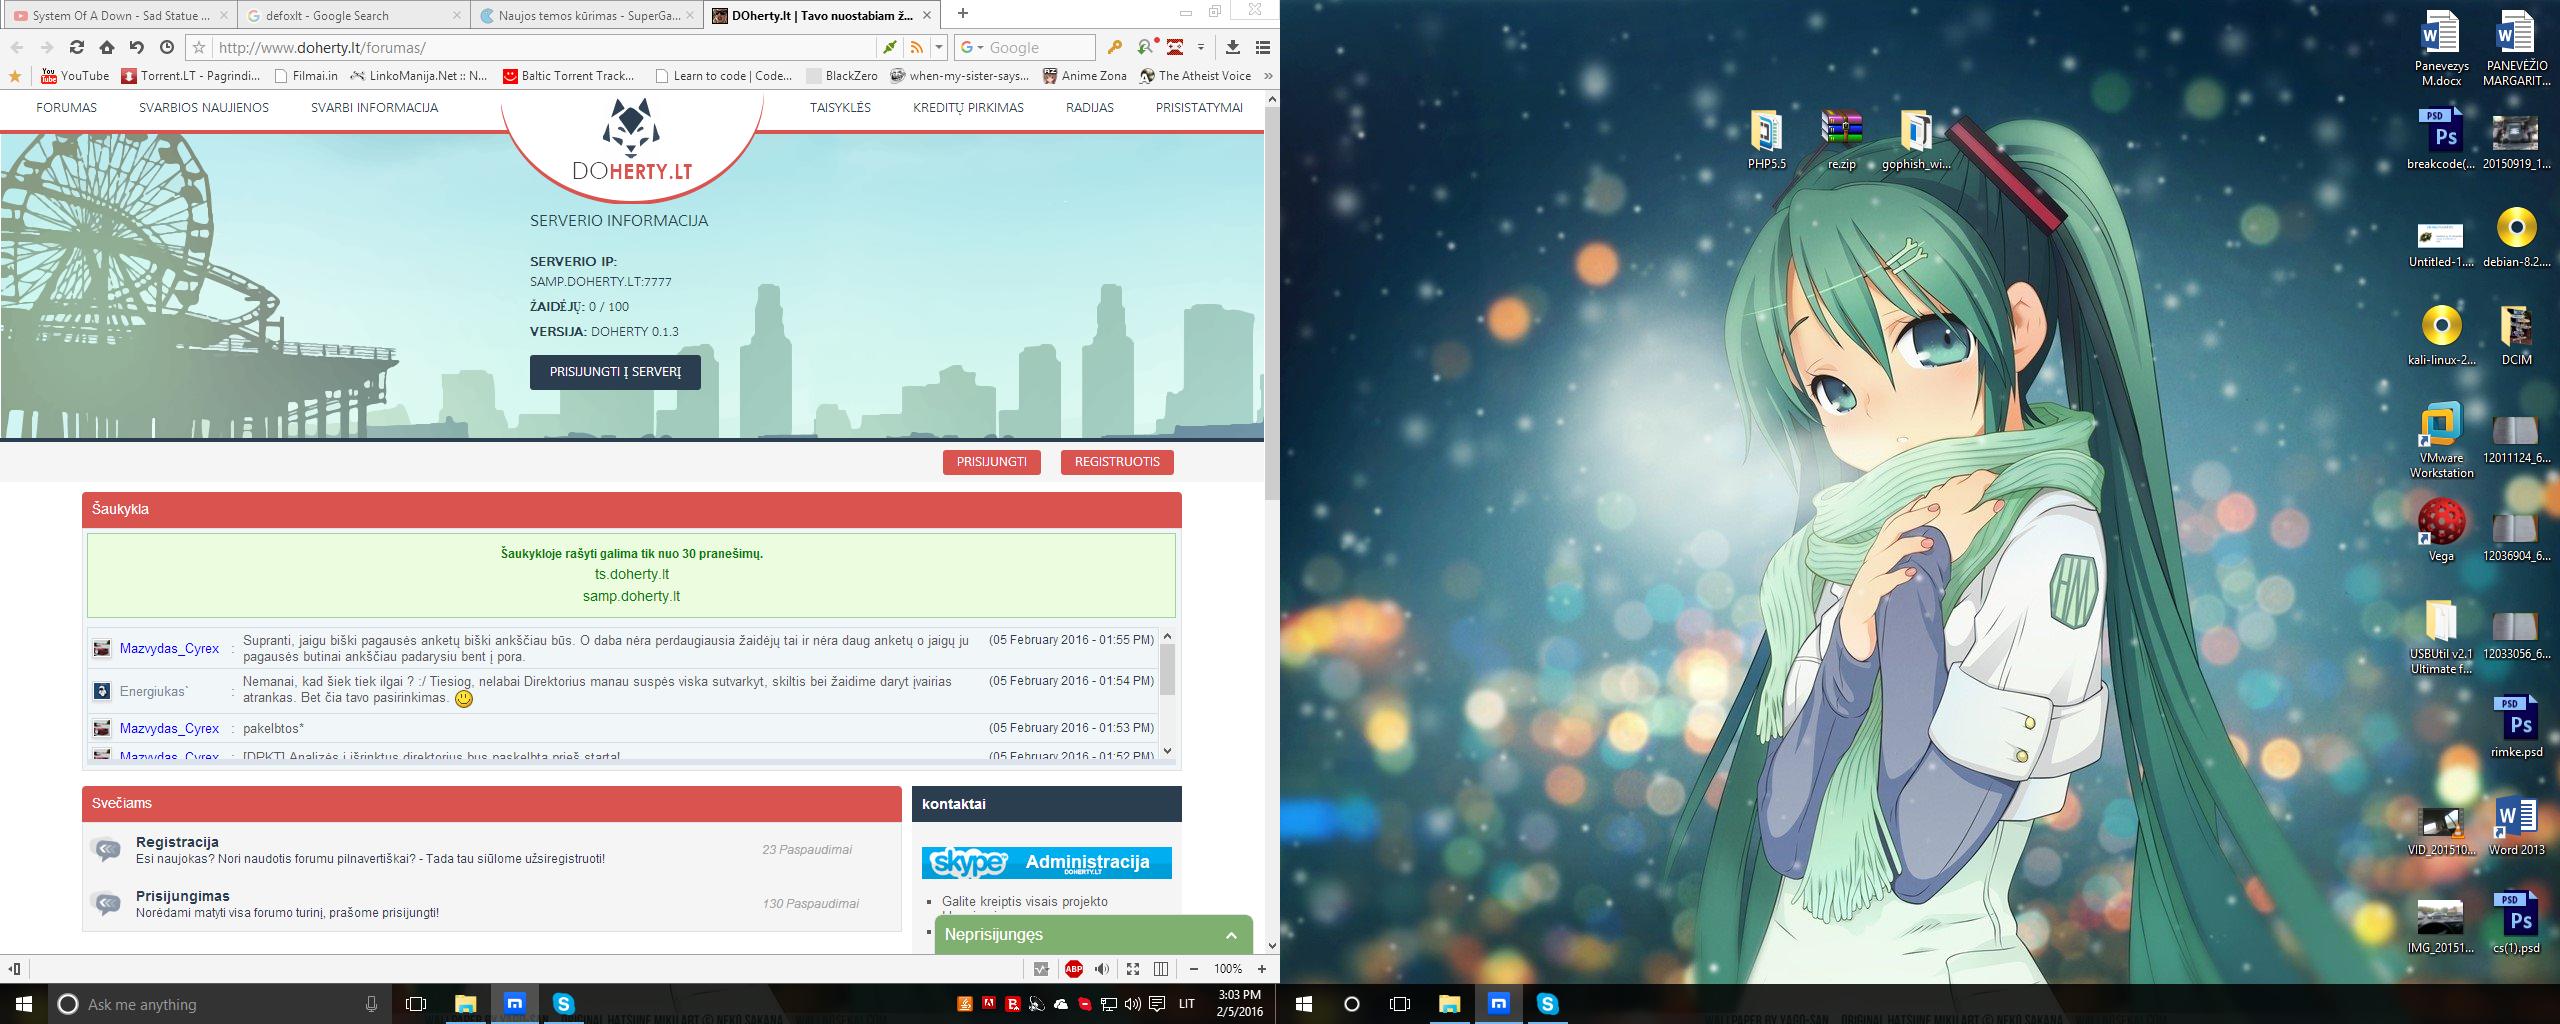Click the red PRISIJUNGTI login button
The image size is (2560, 1024).
[991, 462]
